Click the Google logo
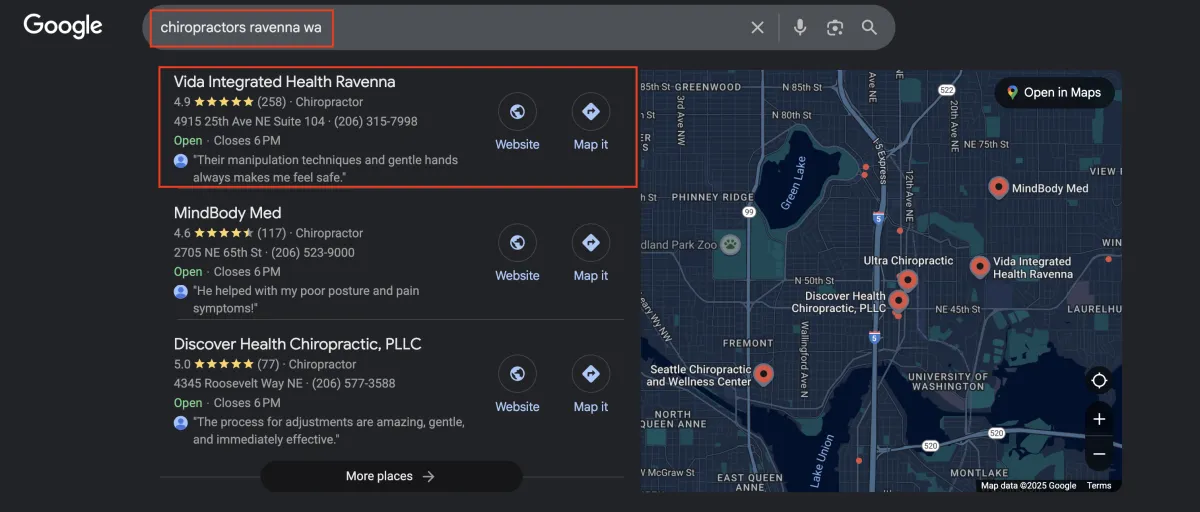 63,26
